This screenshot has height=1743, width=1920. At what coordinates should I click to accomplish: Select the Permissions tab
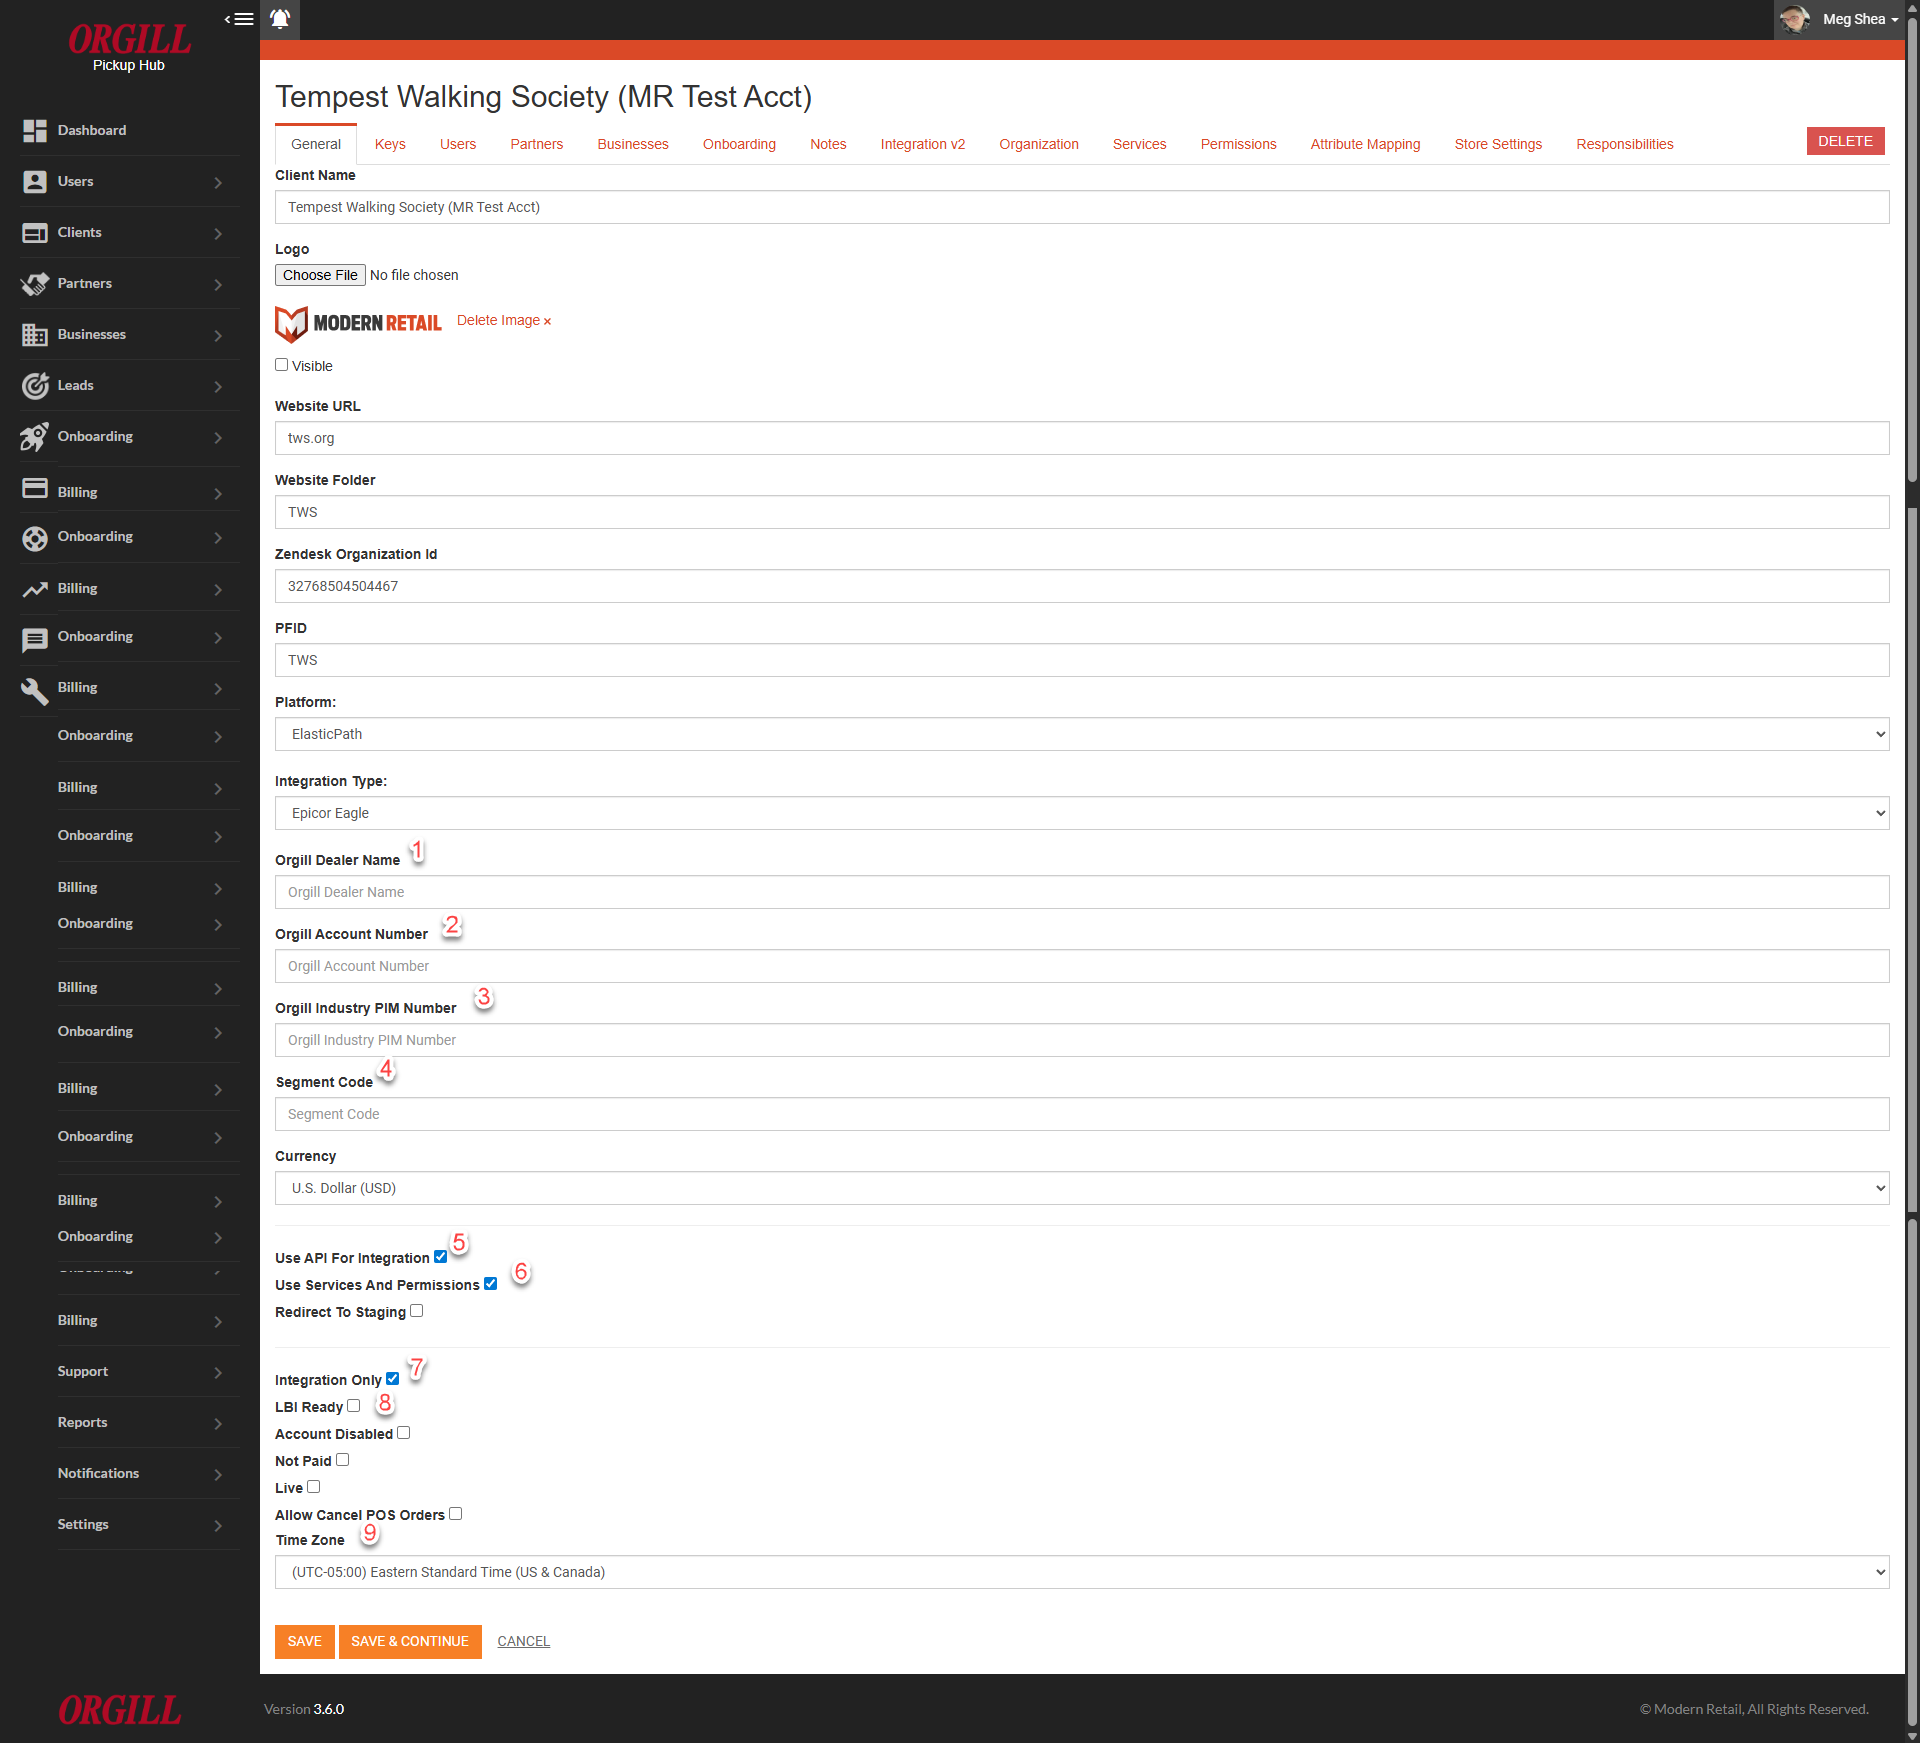pos(1238,144)
